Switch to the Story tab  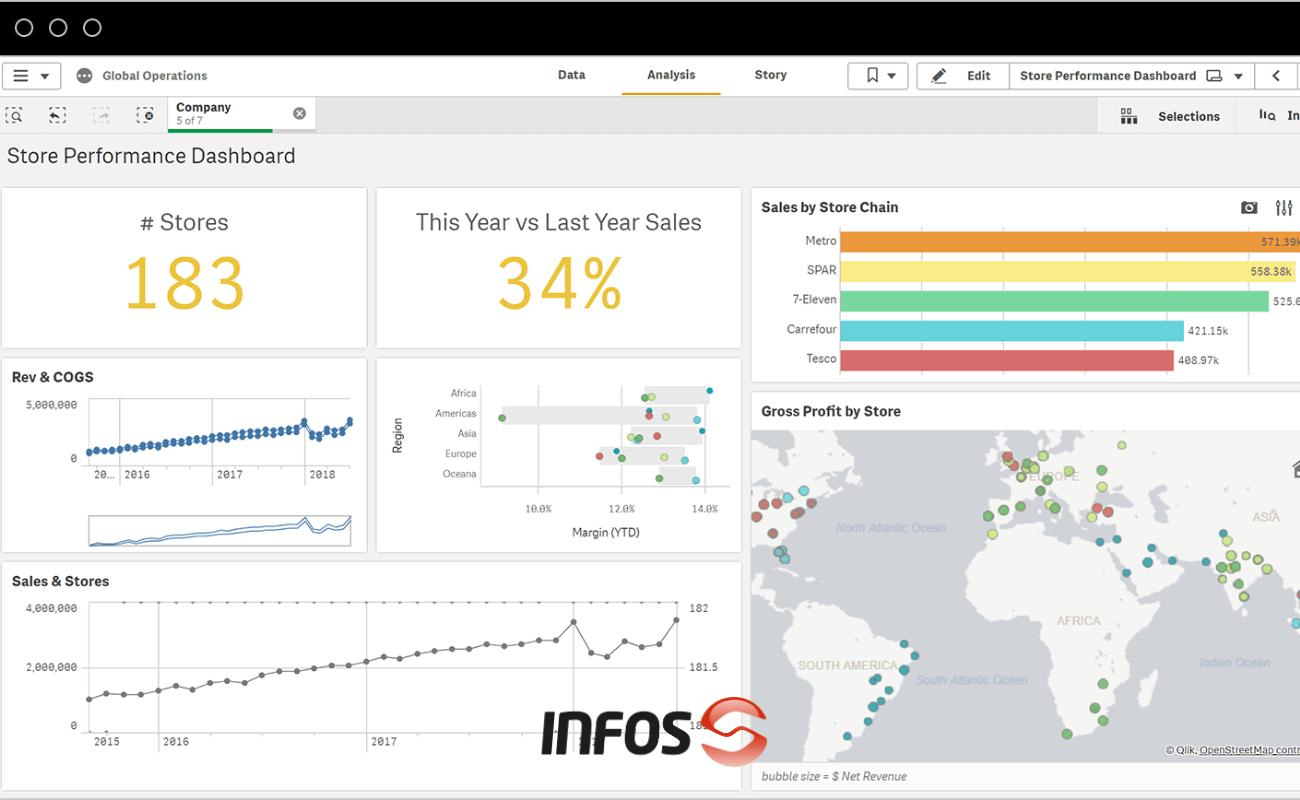pos(770,75)
